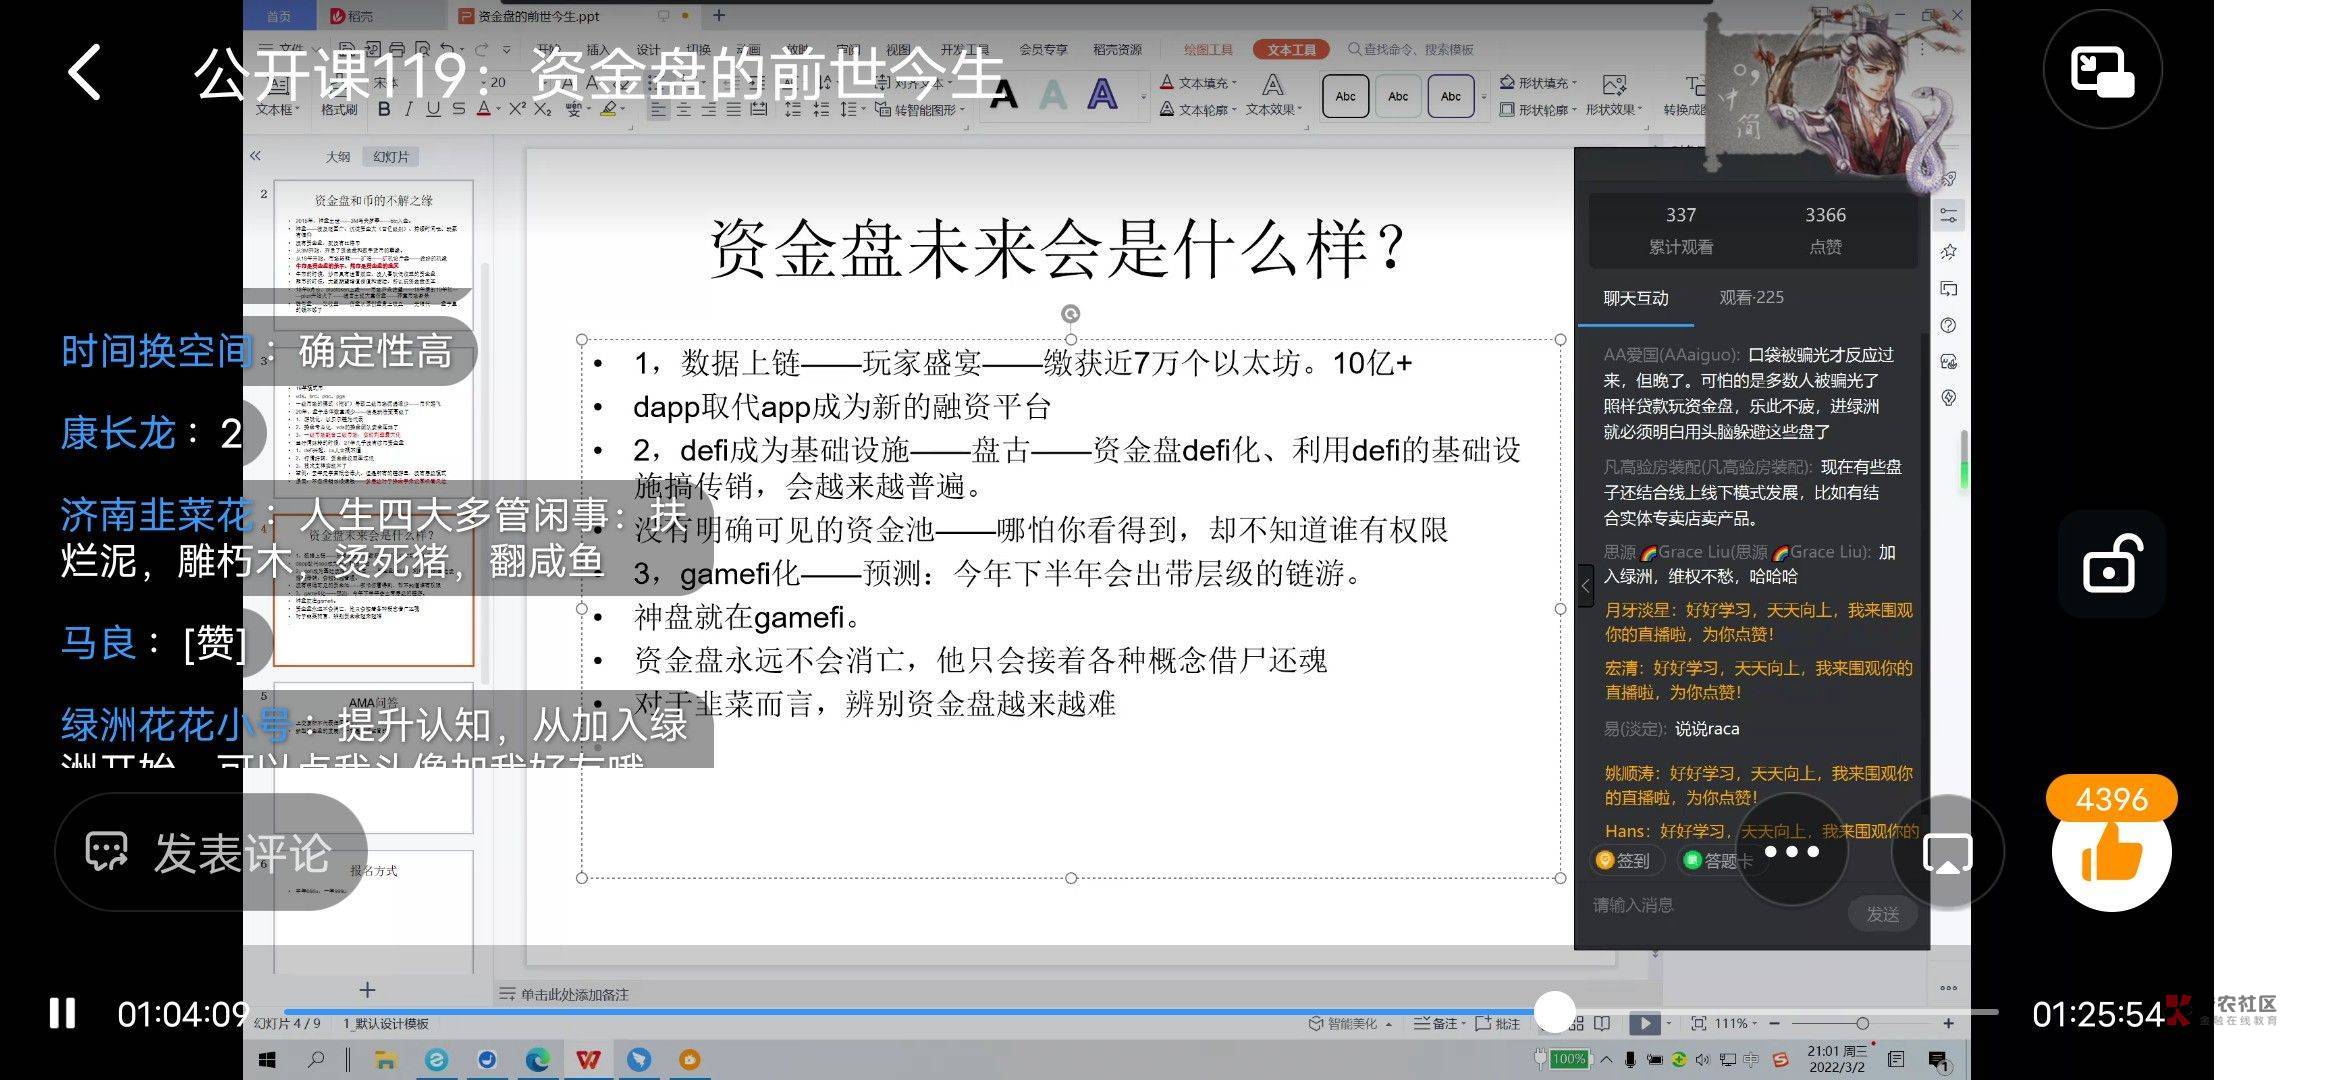Click the collapse arrow on the chat panel edge
2340x1080 pixels.
(1585, 586)
